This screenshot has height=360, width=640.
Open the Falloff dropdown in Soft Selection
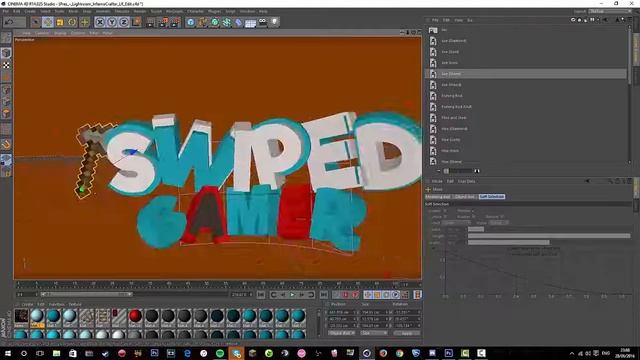coord(456,222)
